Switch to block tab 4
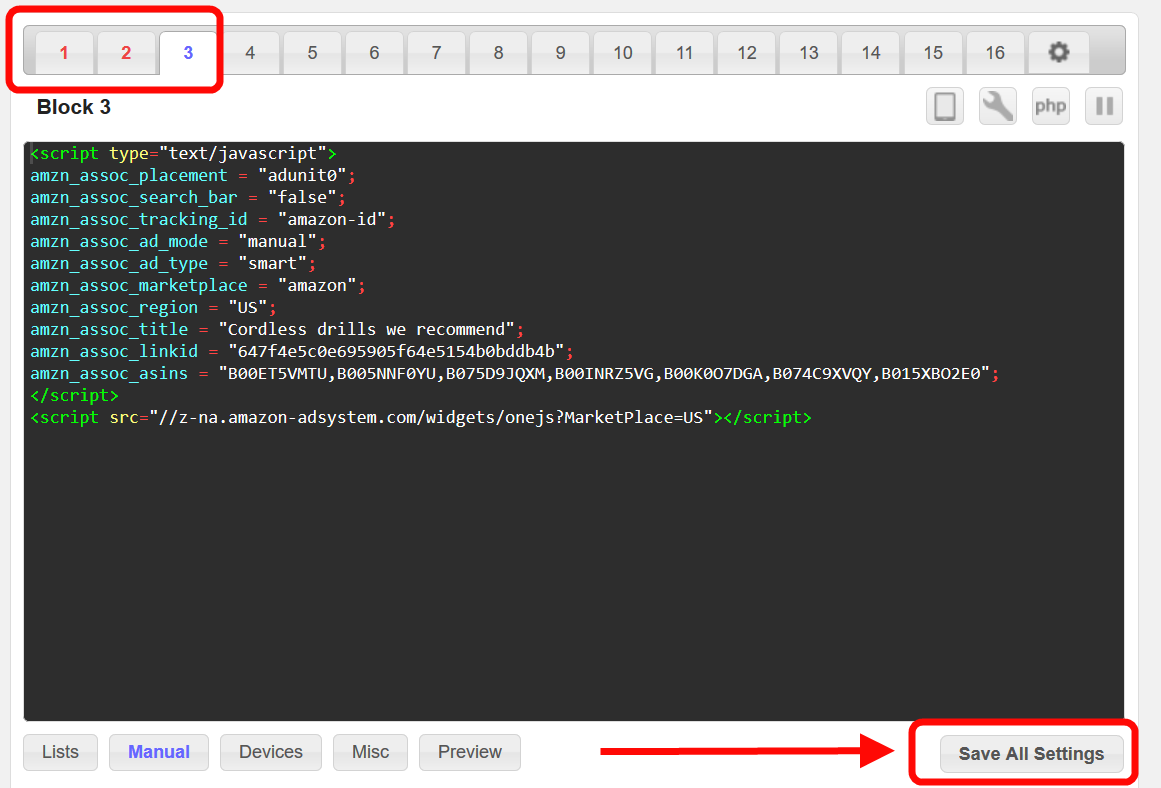This screenshot has height=788, width=1161. point(250,53)
